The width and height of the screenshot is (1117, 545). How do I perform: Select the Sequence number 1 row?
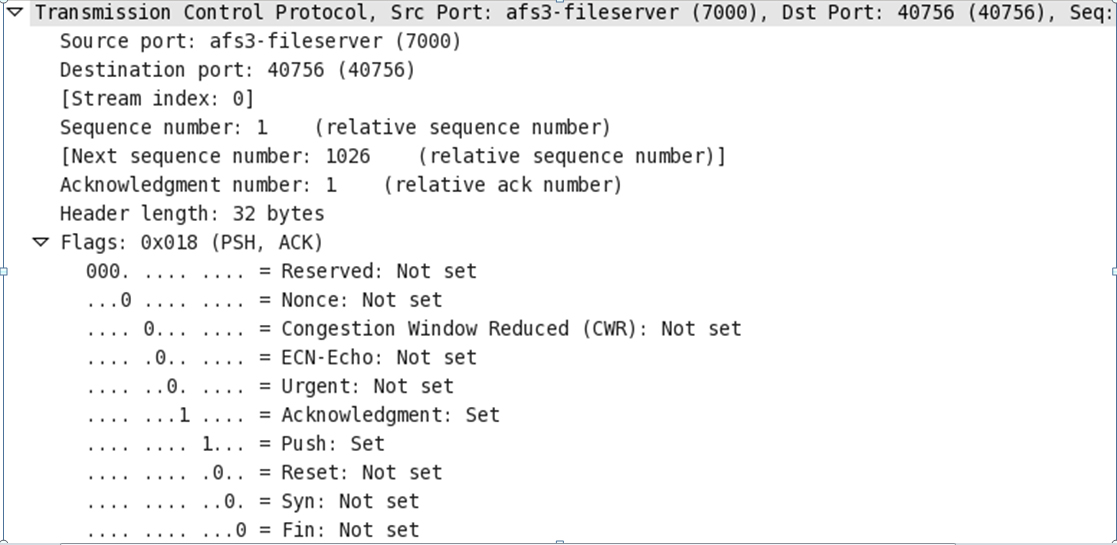(334, 128)
